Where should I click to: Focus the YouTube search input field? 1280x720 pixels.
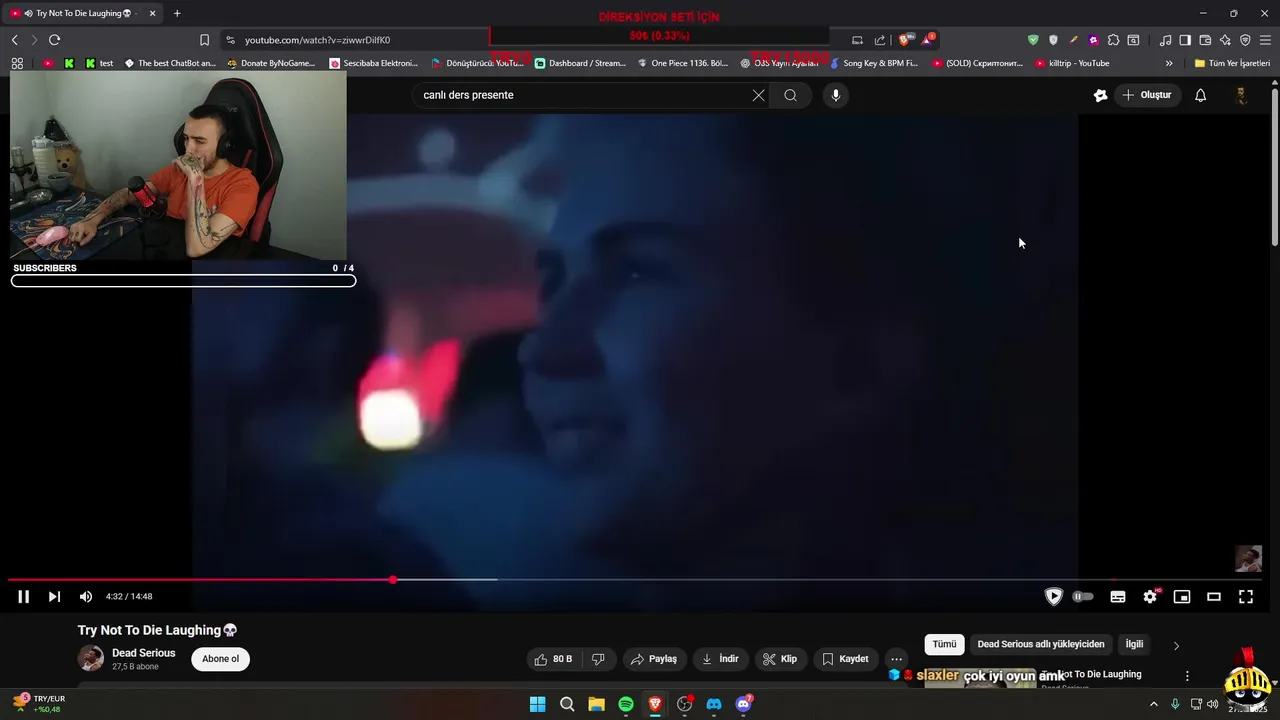tap(582, 95)
